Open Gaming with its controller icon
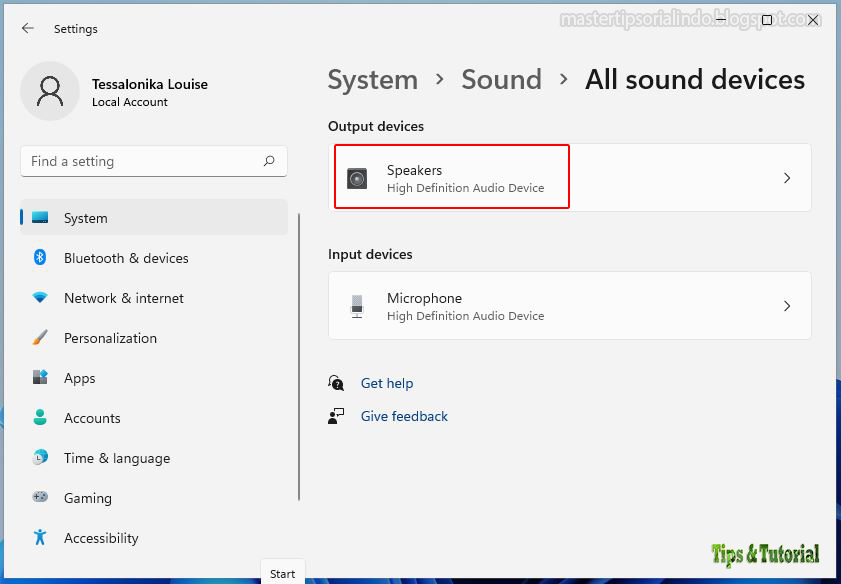This screenshot has width=841, height=584. 39,498
